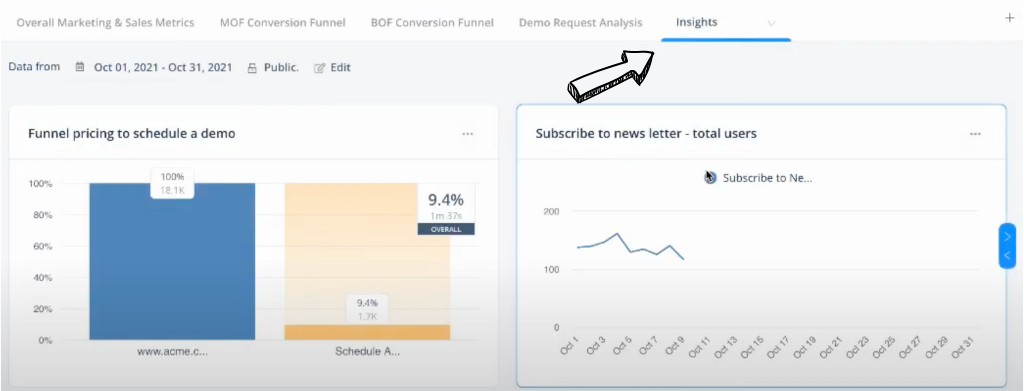Viewport: 1024px width, 391px height.
Task: Open the Oct 01 - Oct 31, 2021 date range
Action: tap(163, 67)
